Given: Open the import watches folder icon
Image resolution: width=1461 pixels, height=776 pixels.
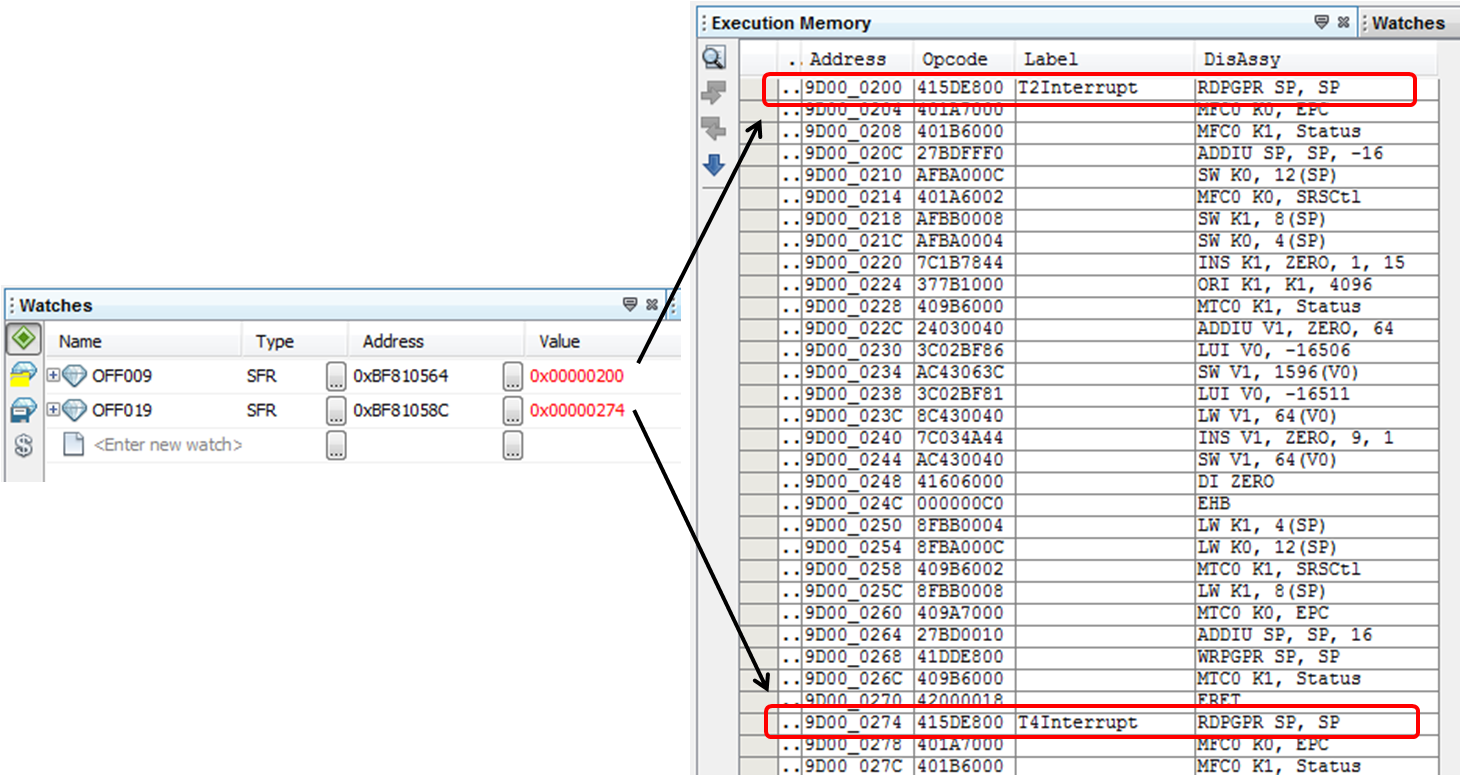Looking at the screenshot, I should click(x=22, y=377).
